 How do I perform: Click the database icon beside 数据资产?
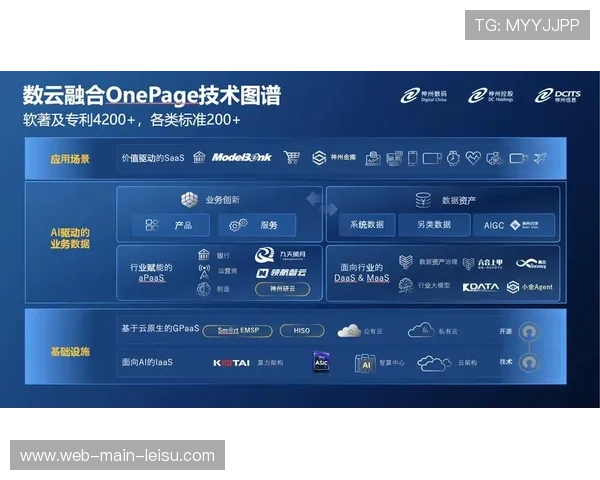[424, 200]
